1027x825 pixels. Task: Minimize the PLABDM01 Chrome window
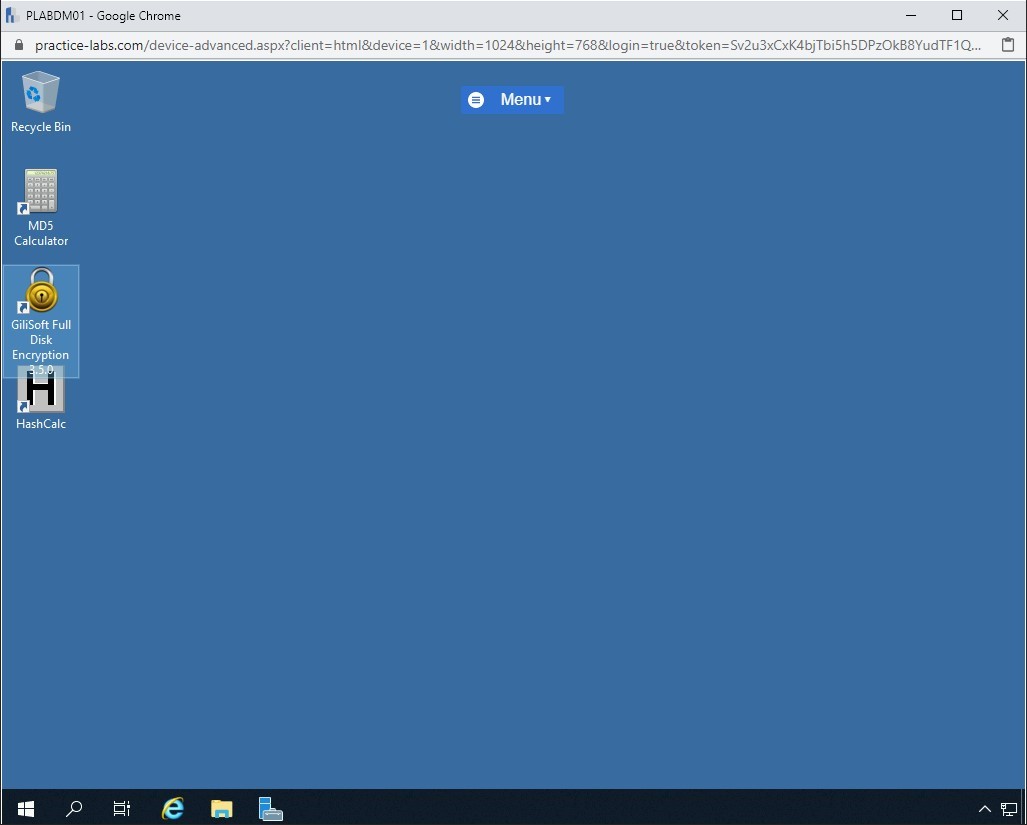pyautogui.click(x=911, y=15)
